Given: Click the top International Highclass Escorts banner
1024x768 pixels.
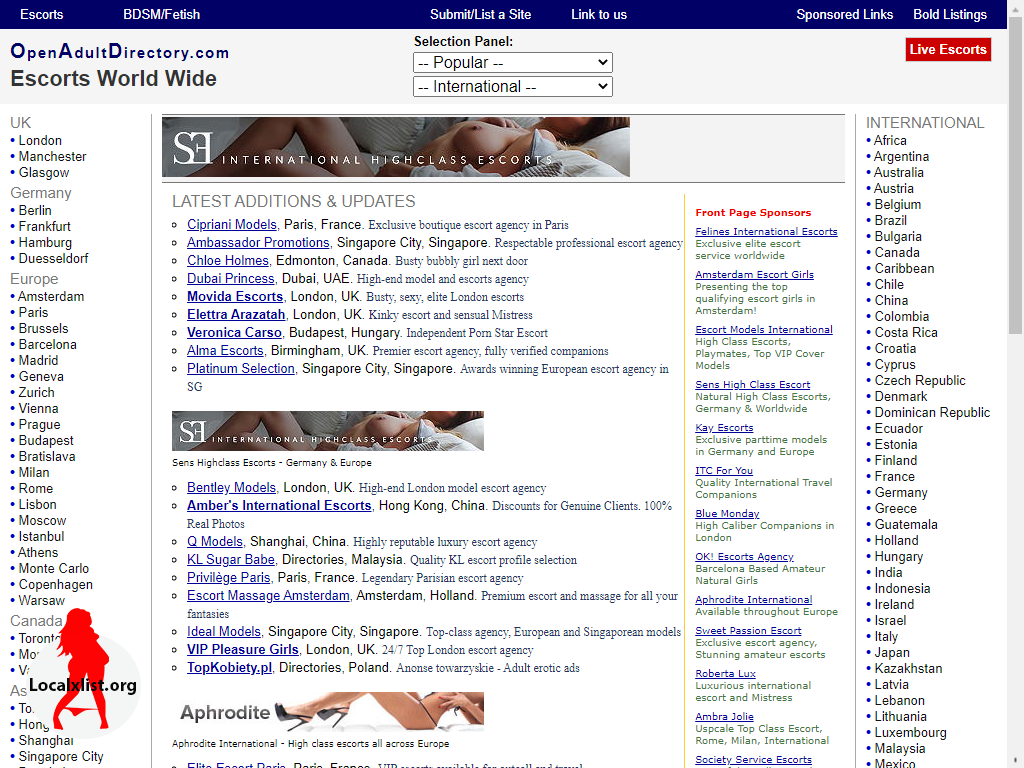Looking at the screenshot, I should [396, 147].
